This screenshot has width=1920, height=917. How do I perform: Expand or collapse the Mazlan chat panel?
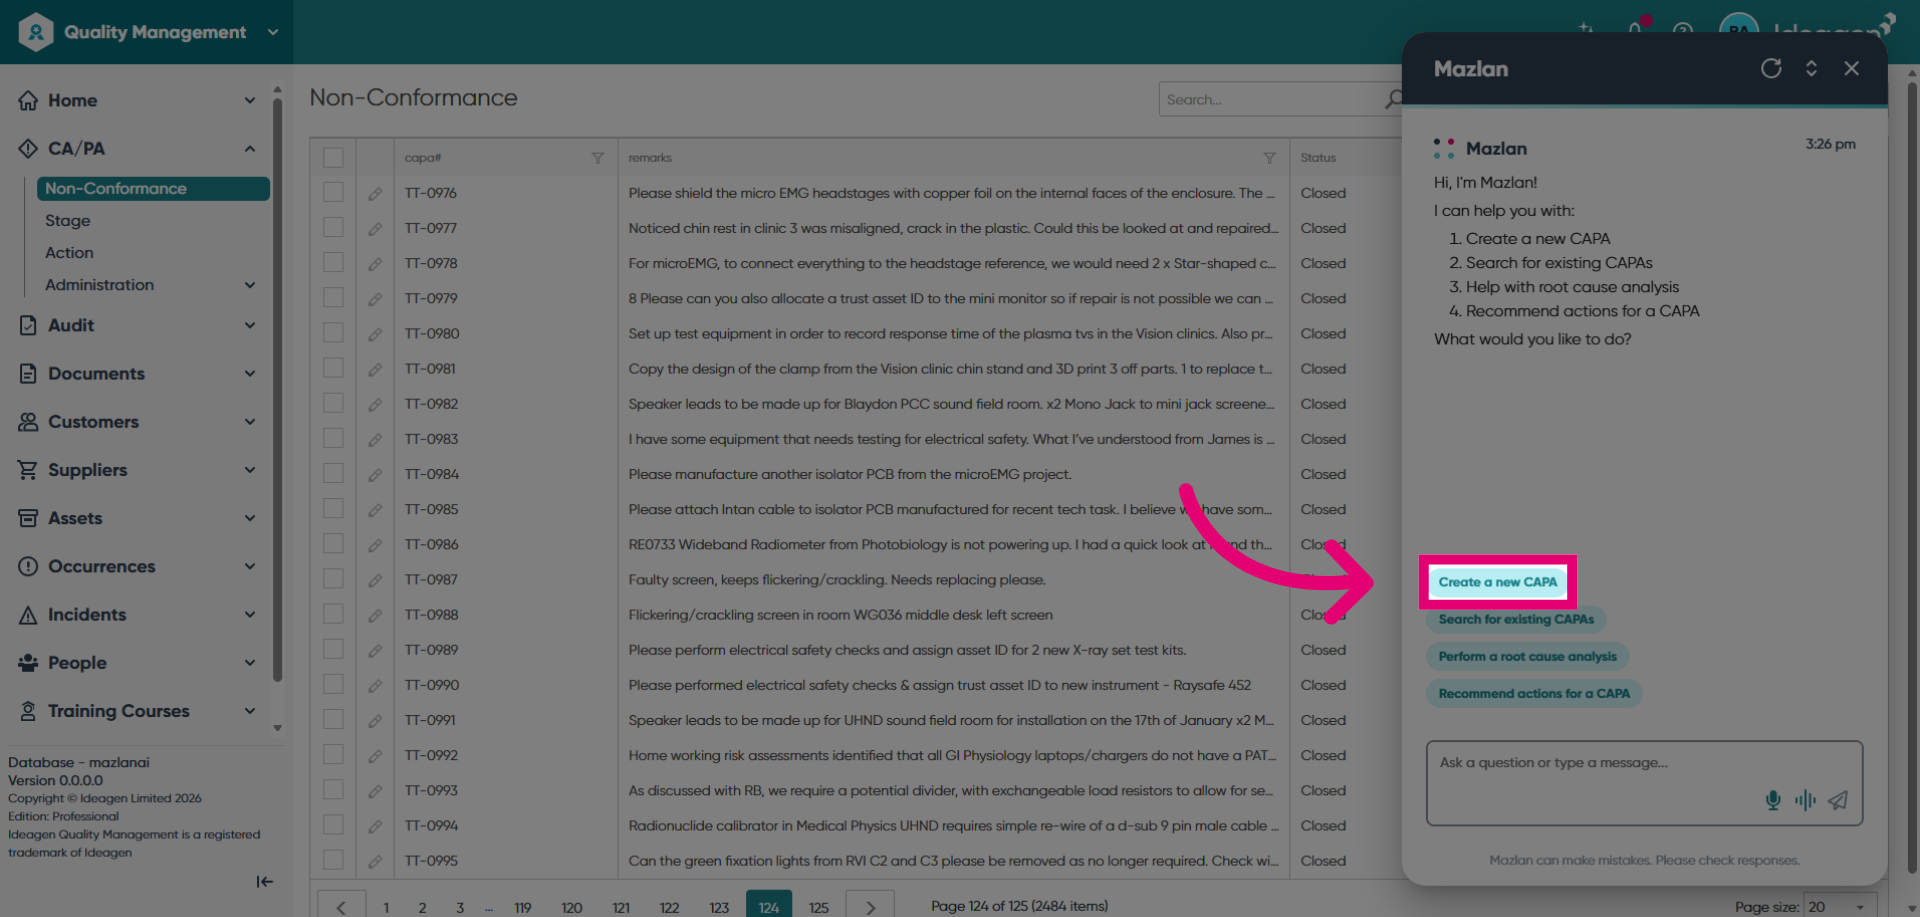(x=1811, y=68)
